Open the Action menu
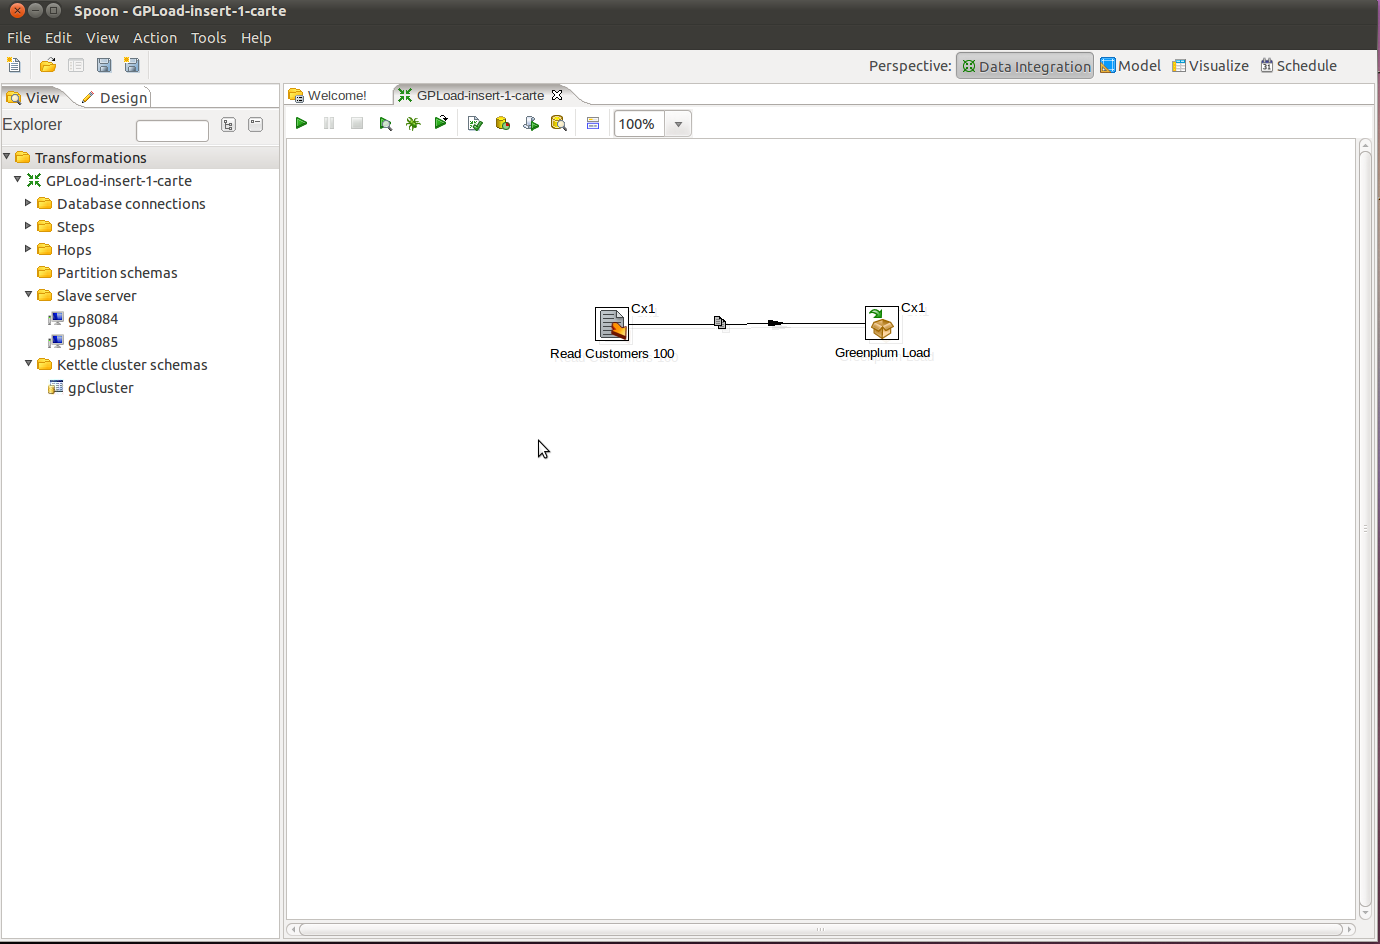The width and height of the screenshot is (1380, 944). pos(155,38)
